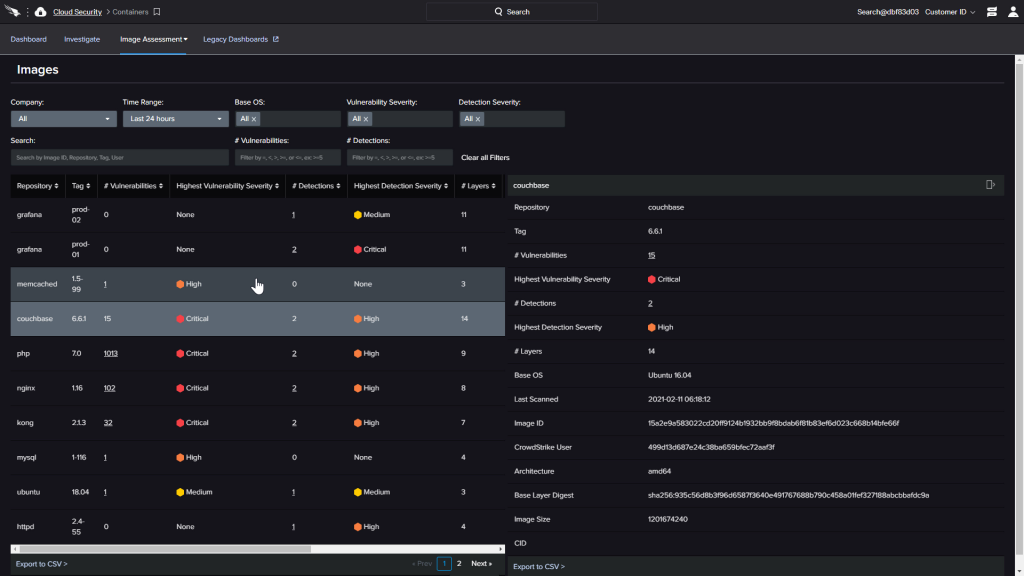Open the Detection Severity filter field

pyautogui.click(x=512, y=119)
